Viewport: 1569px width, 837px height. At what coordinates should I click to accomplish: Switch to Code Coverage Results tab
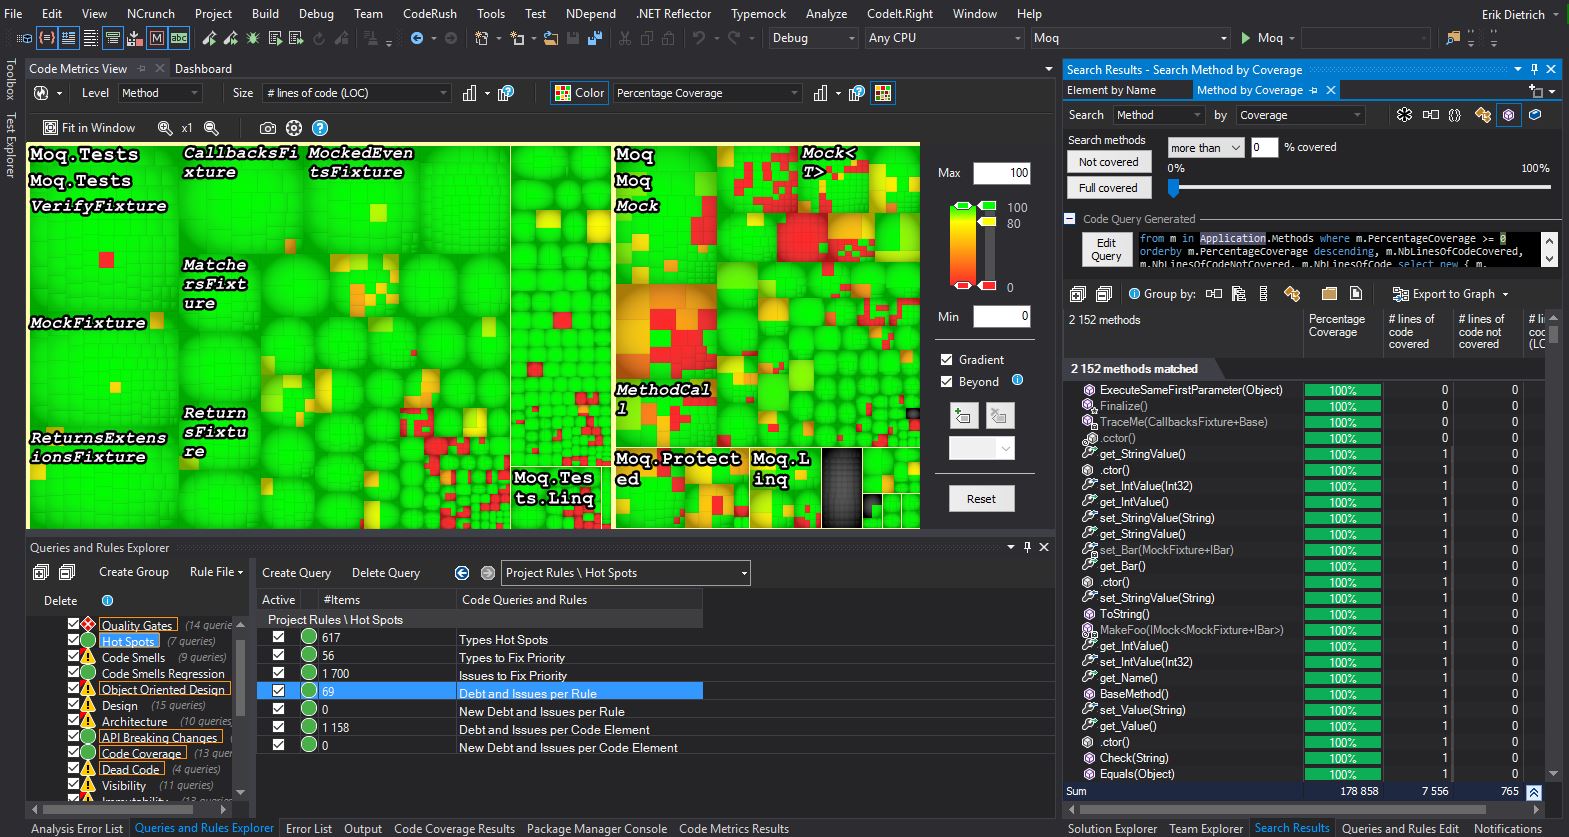click(454, 829)
